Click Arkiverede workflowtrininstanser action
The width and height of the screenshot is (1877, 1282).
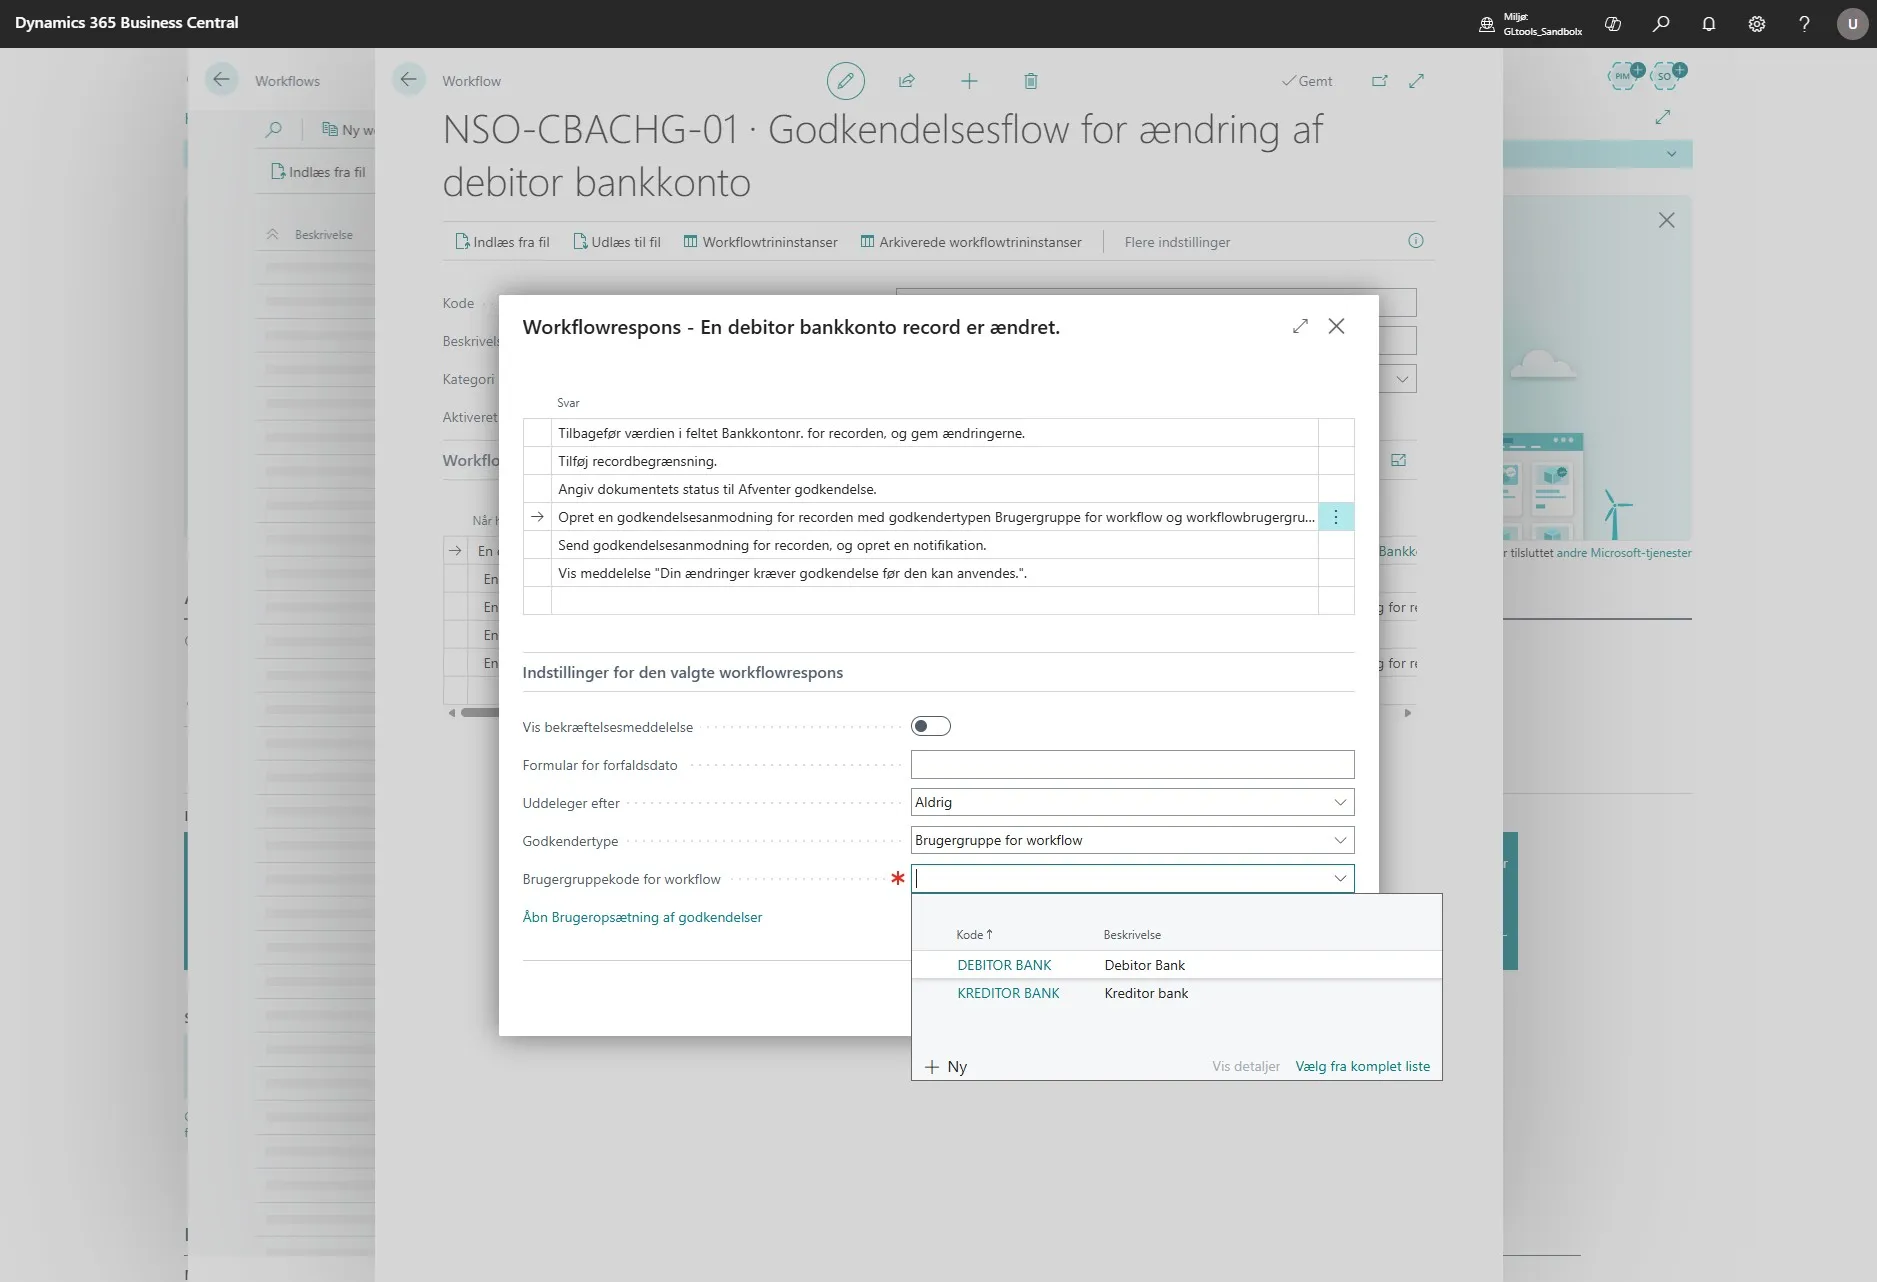click(971, 242)
